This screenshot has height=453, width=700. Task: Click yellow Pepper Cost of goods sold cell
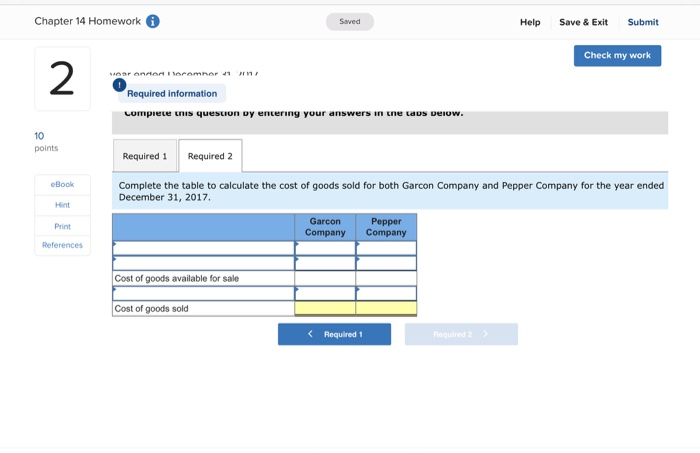pos(386,308)
